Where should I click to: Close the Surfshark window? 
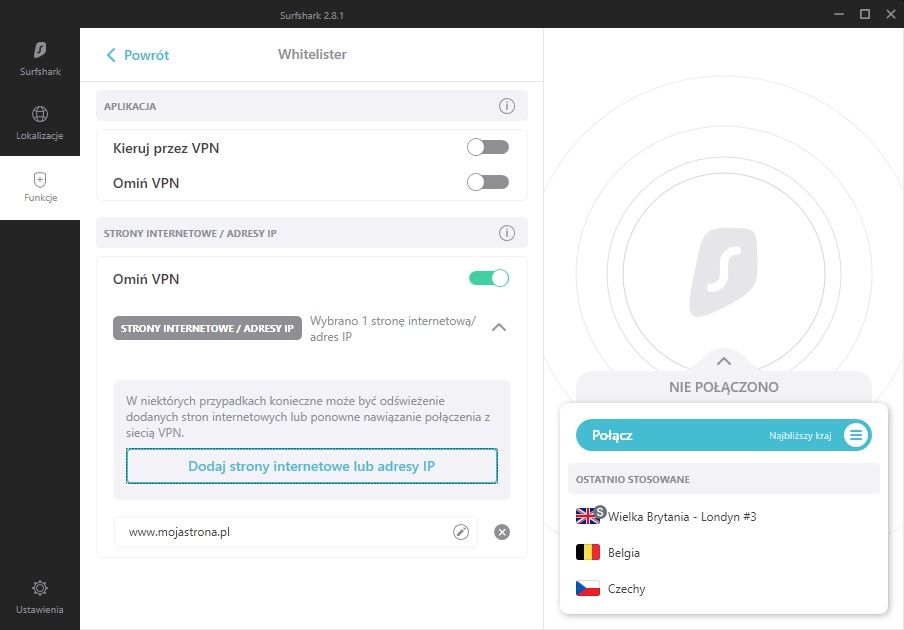(x=891, y=14)
